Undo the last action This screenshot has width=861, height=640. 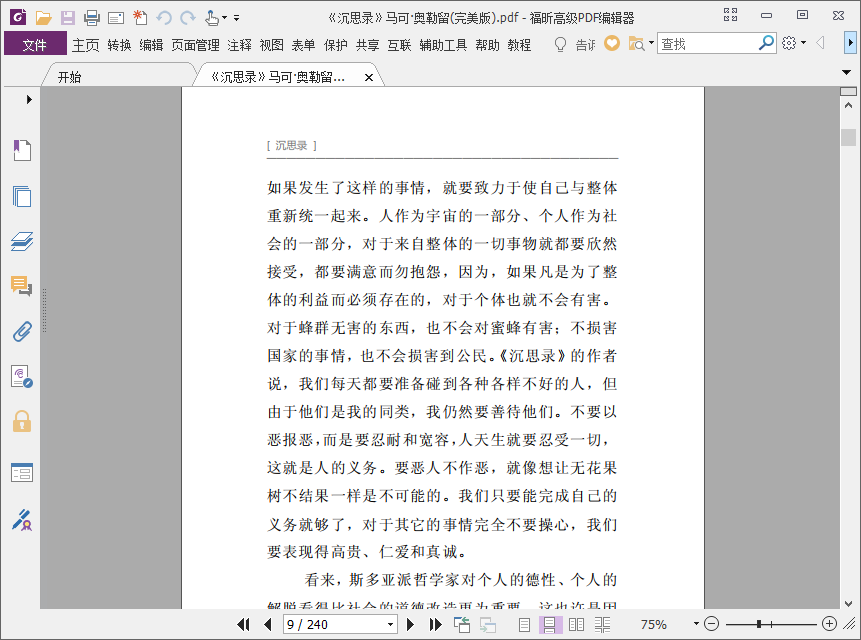click(164, 18)
